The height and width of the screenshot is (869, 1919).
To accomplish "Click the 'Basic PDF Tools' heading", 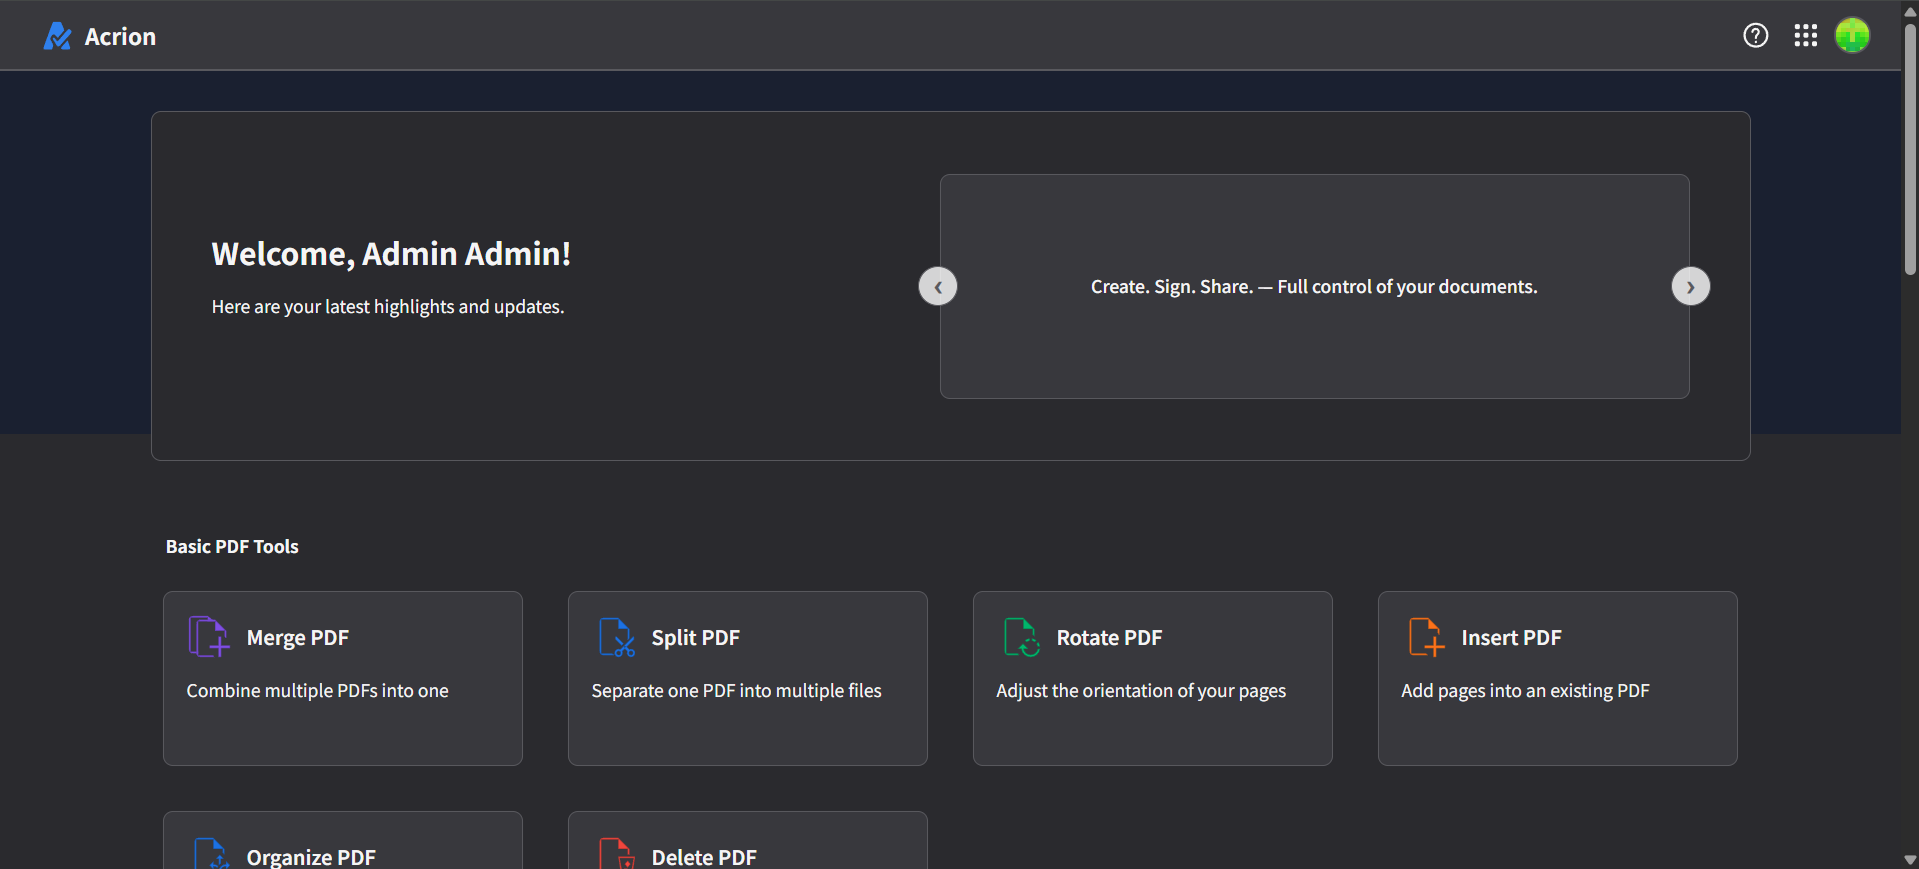I will pos(232,547).
